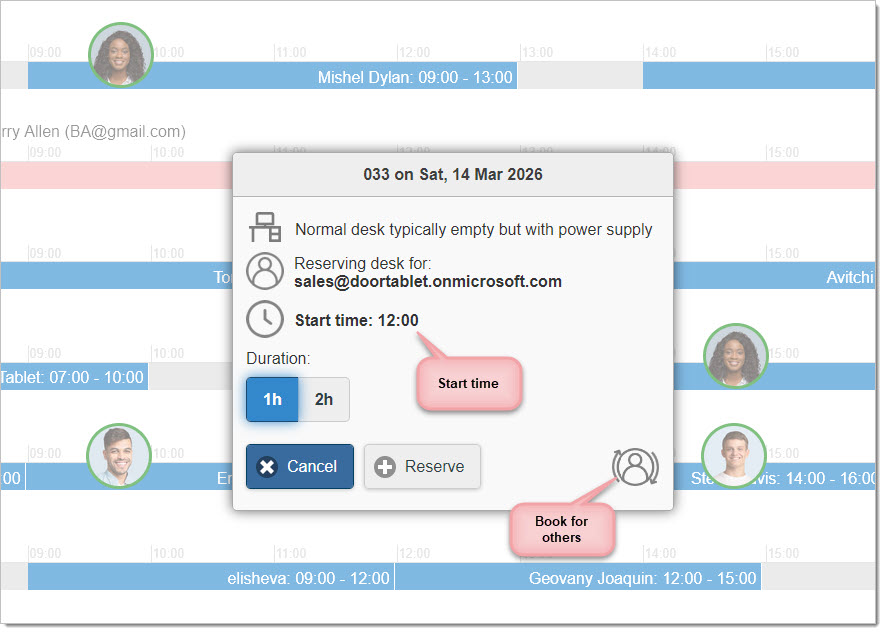Open the Book for others icon
The image size is (884, 632).
pyautogui.click(x=636, y=467)
